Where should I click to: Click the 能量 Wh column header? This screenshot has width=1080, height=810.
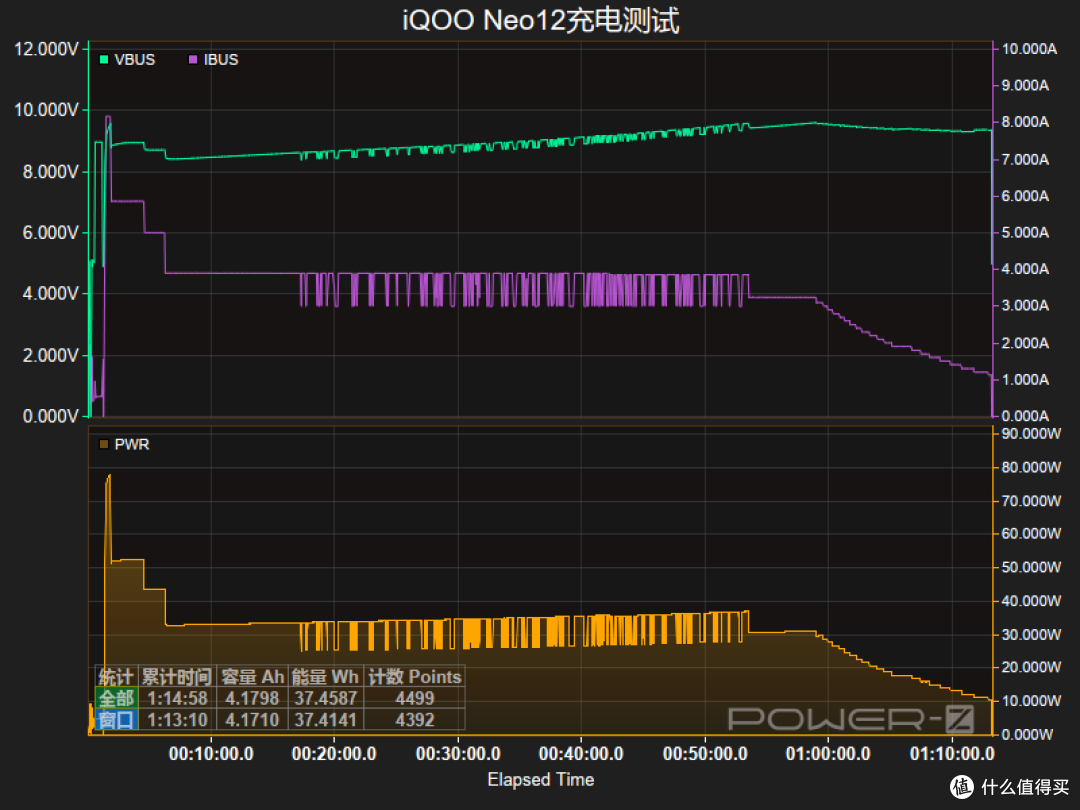[x=325, y=676]
